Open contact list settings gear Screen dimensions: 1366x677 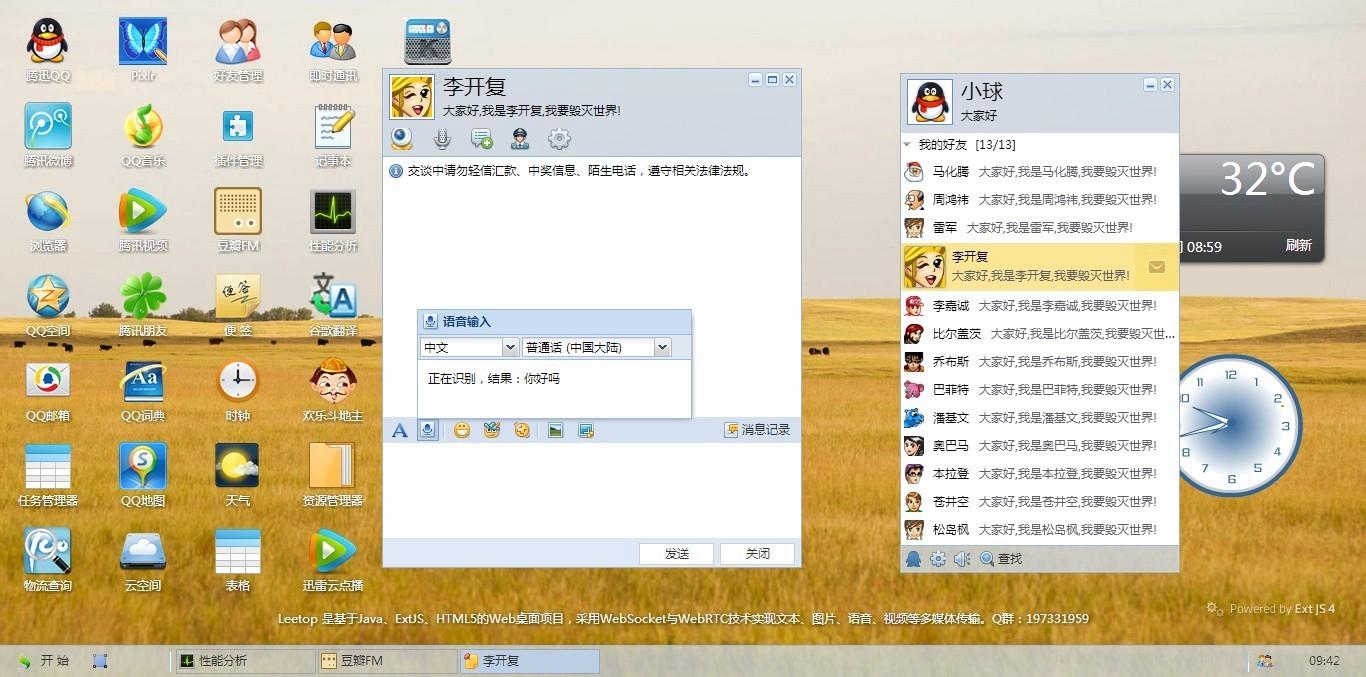click(938, 559)
